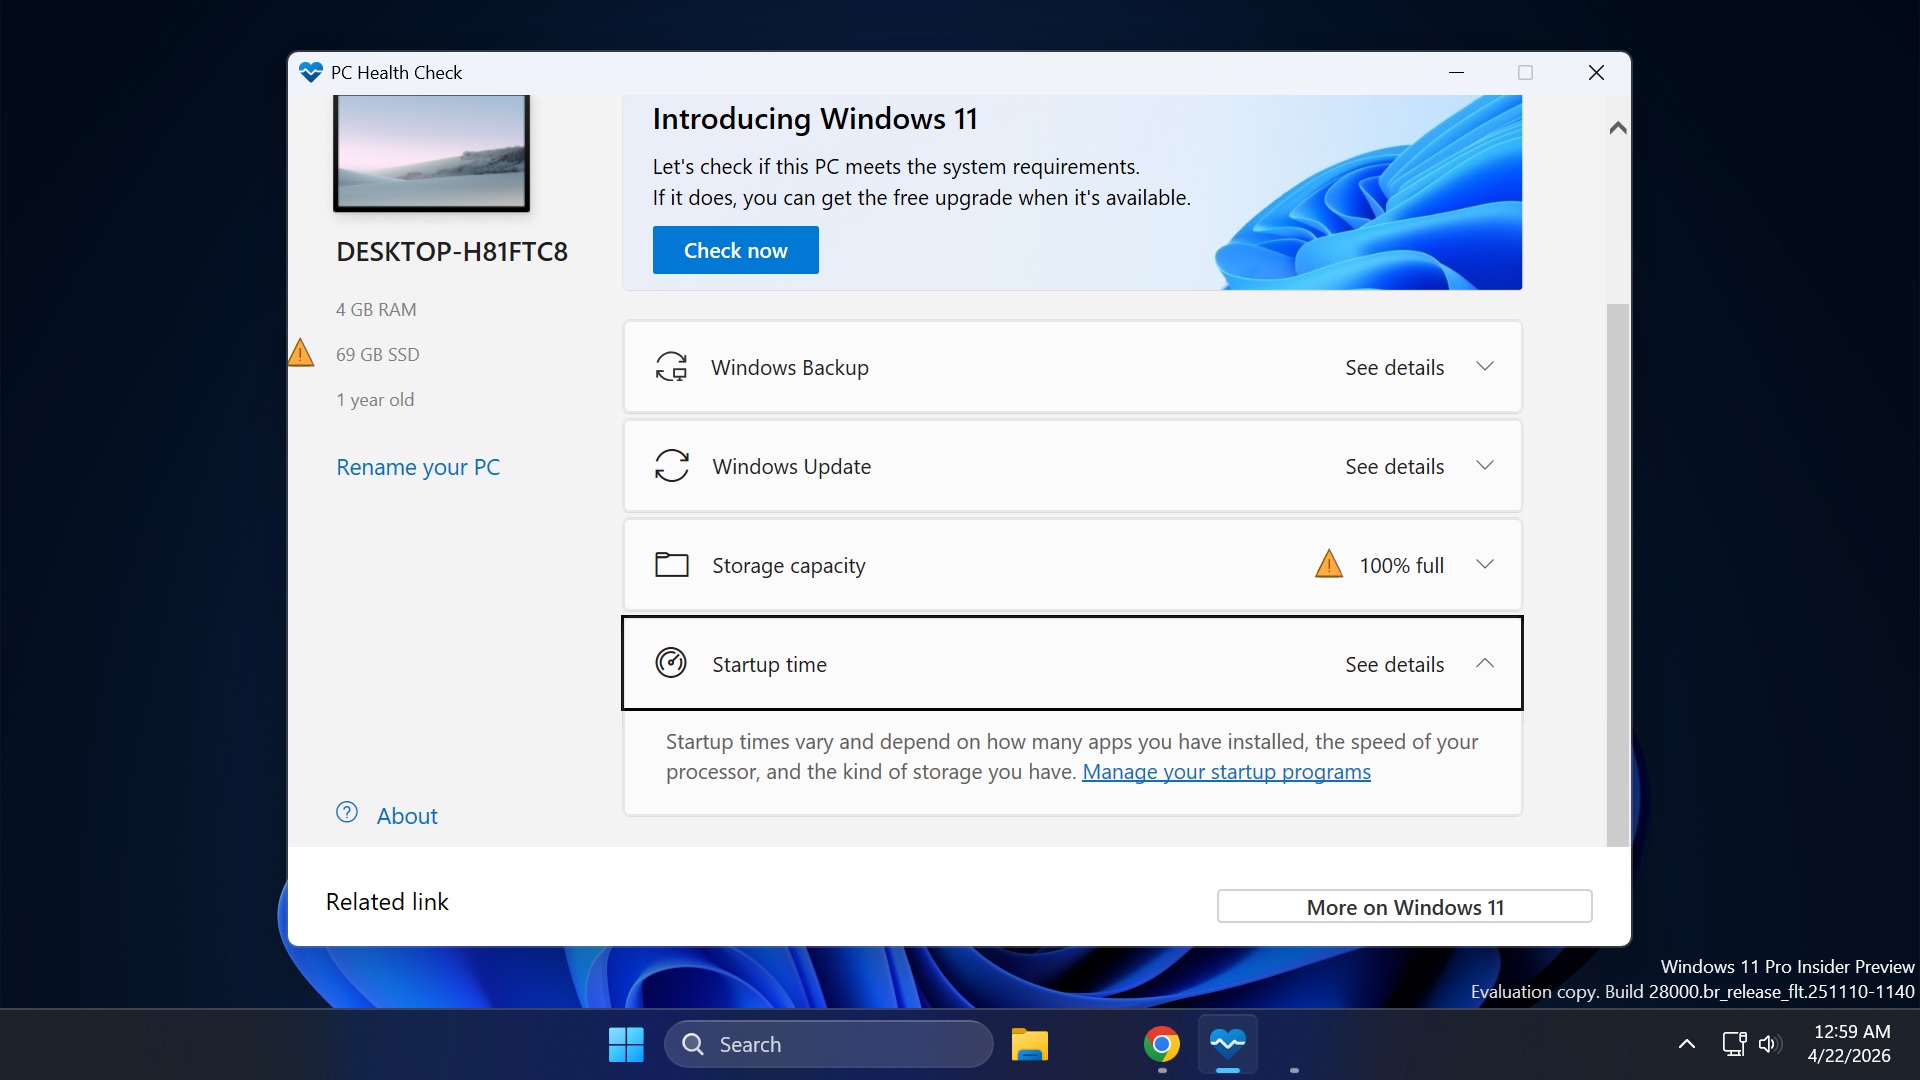
Task: Click the Check now button
Action: coord(735,249)
